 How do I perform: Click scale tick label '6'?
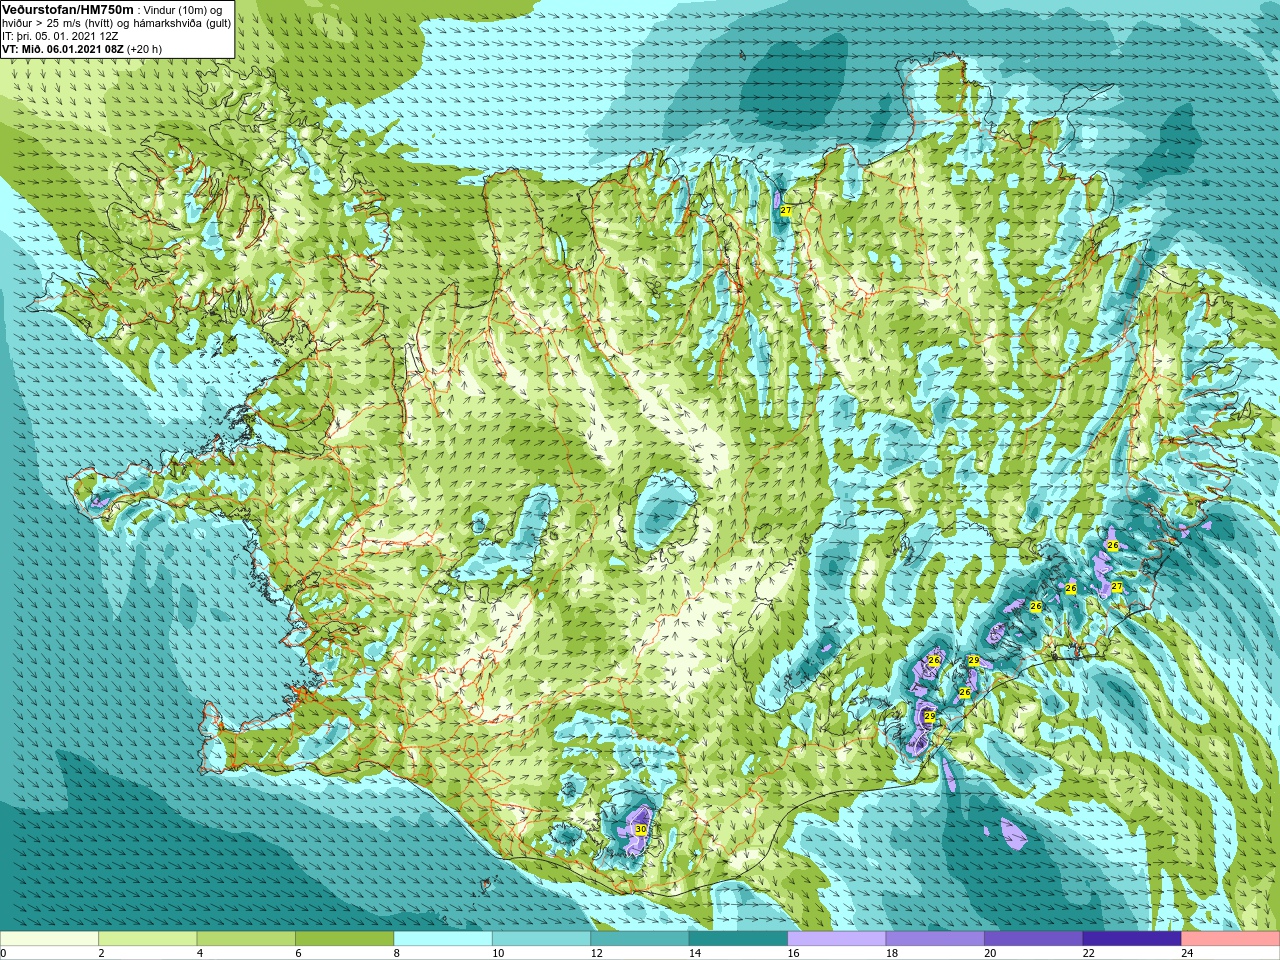coord(298,953)
